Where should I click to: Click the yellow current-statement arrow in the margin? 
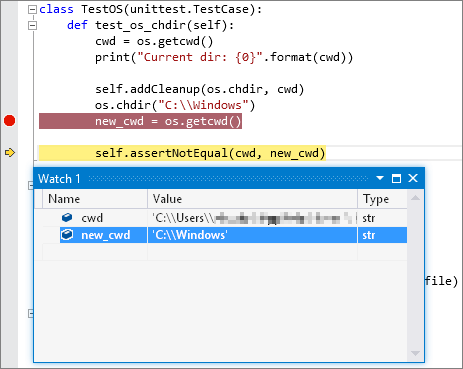10,153
